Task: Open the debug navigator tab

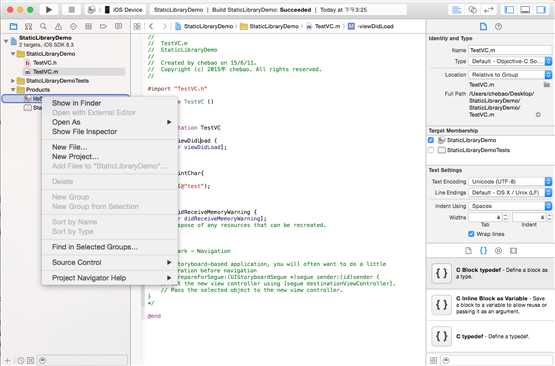Action: coord(88,26)
